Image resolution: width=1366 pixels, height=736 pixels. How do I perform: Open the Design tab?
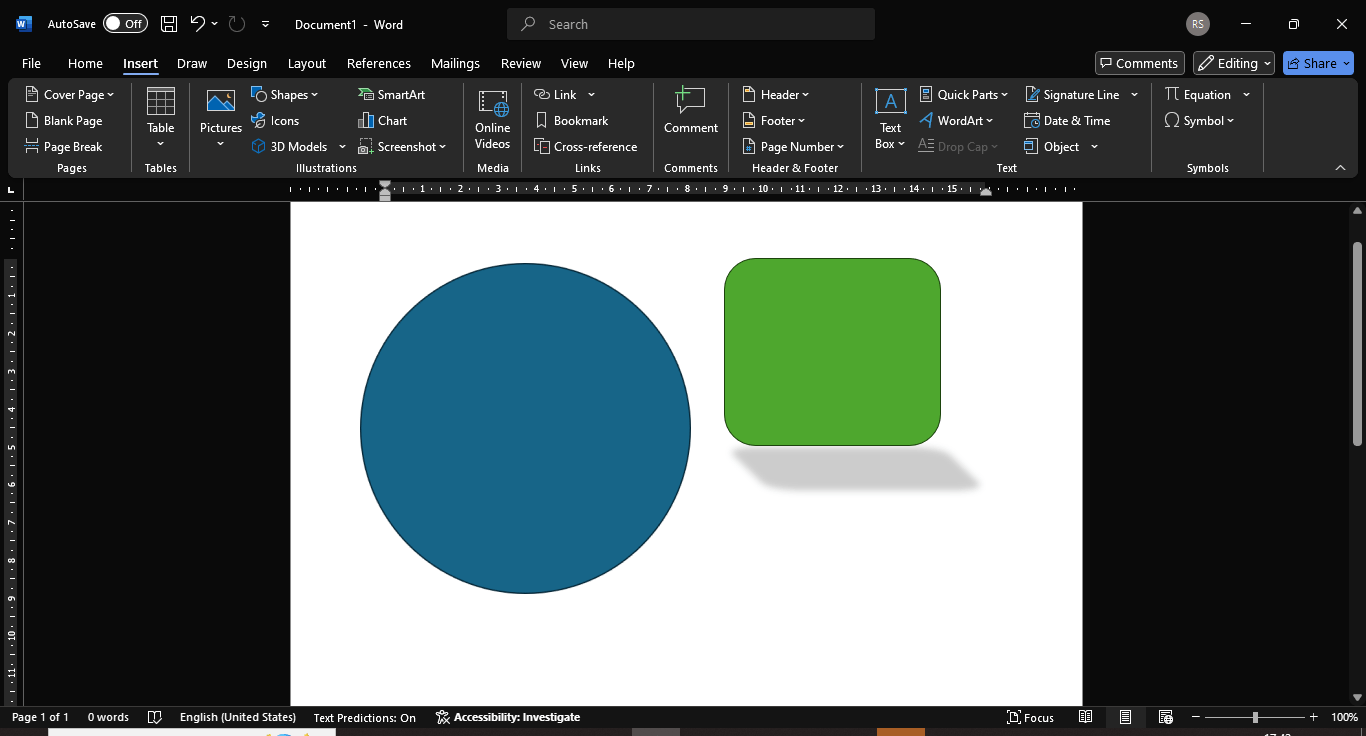coord(247,63)
